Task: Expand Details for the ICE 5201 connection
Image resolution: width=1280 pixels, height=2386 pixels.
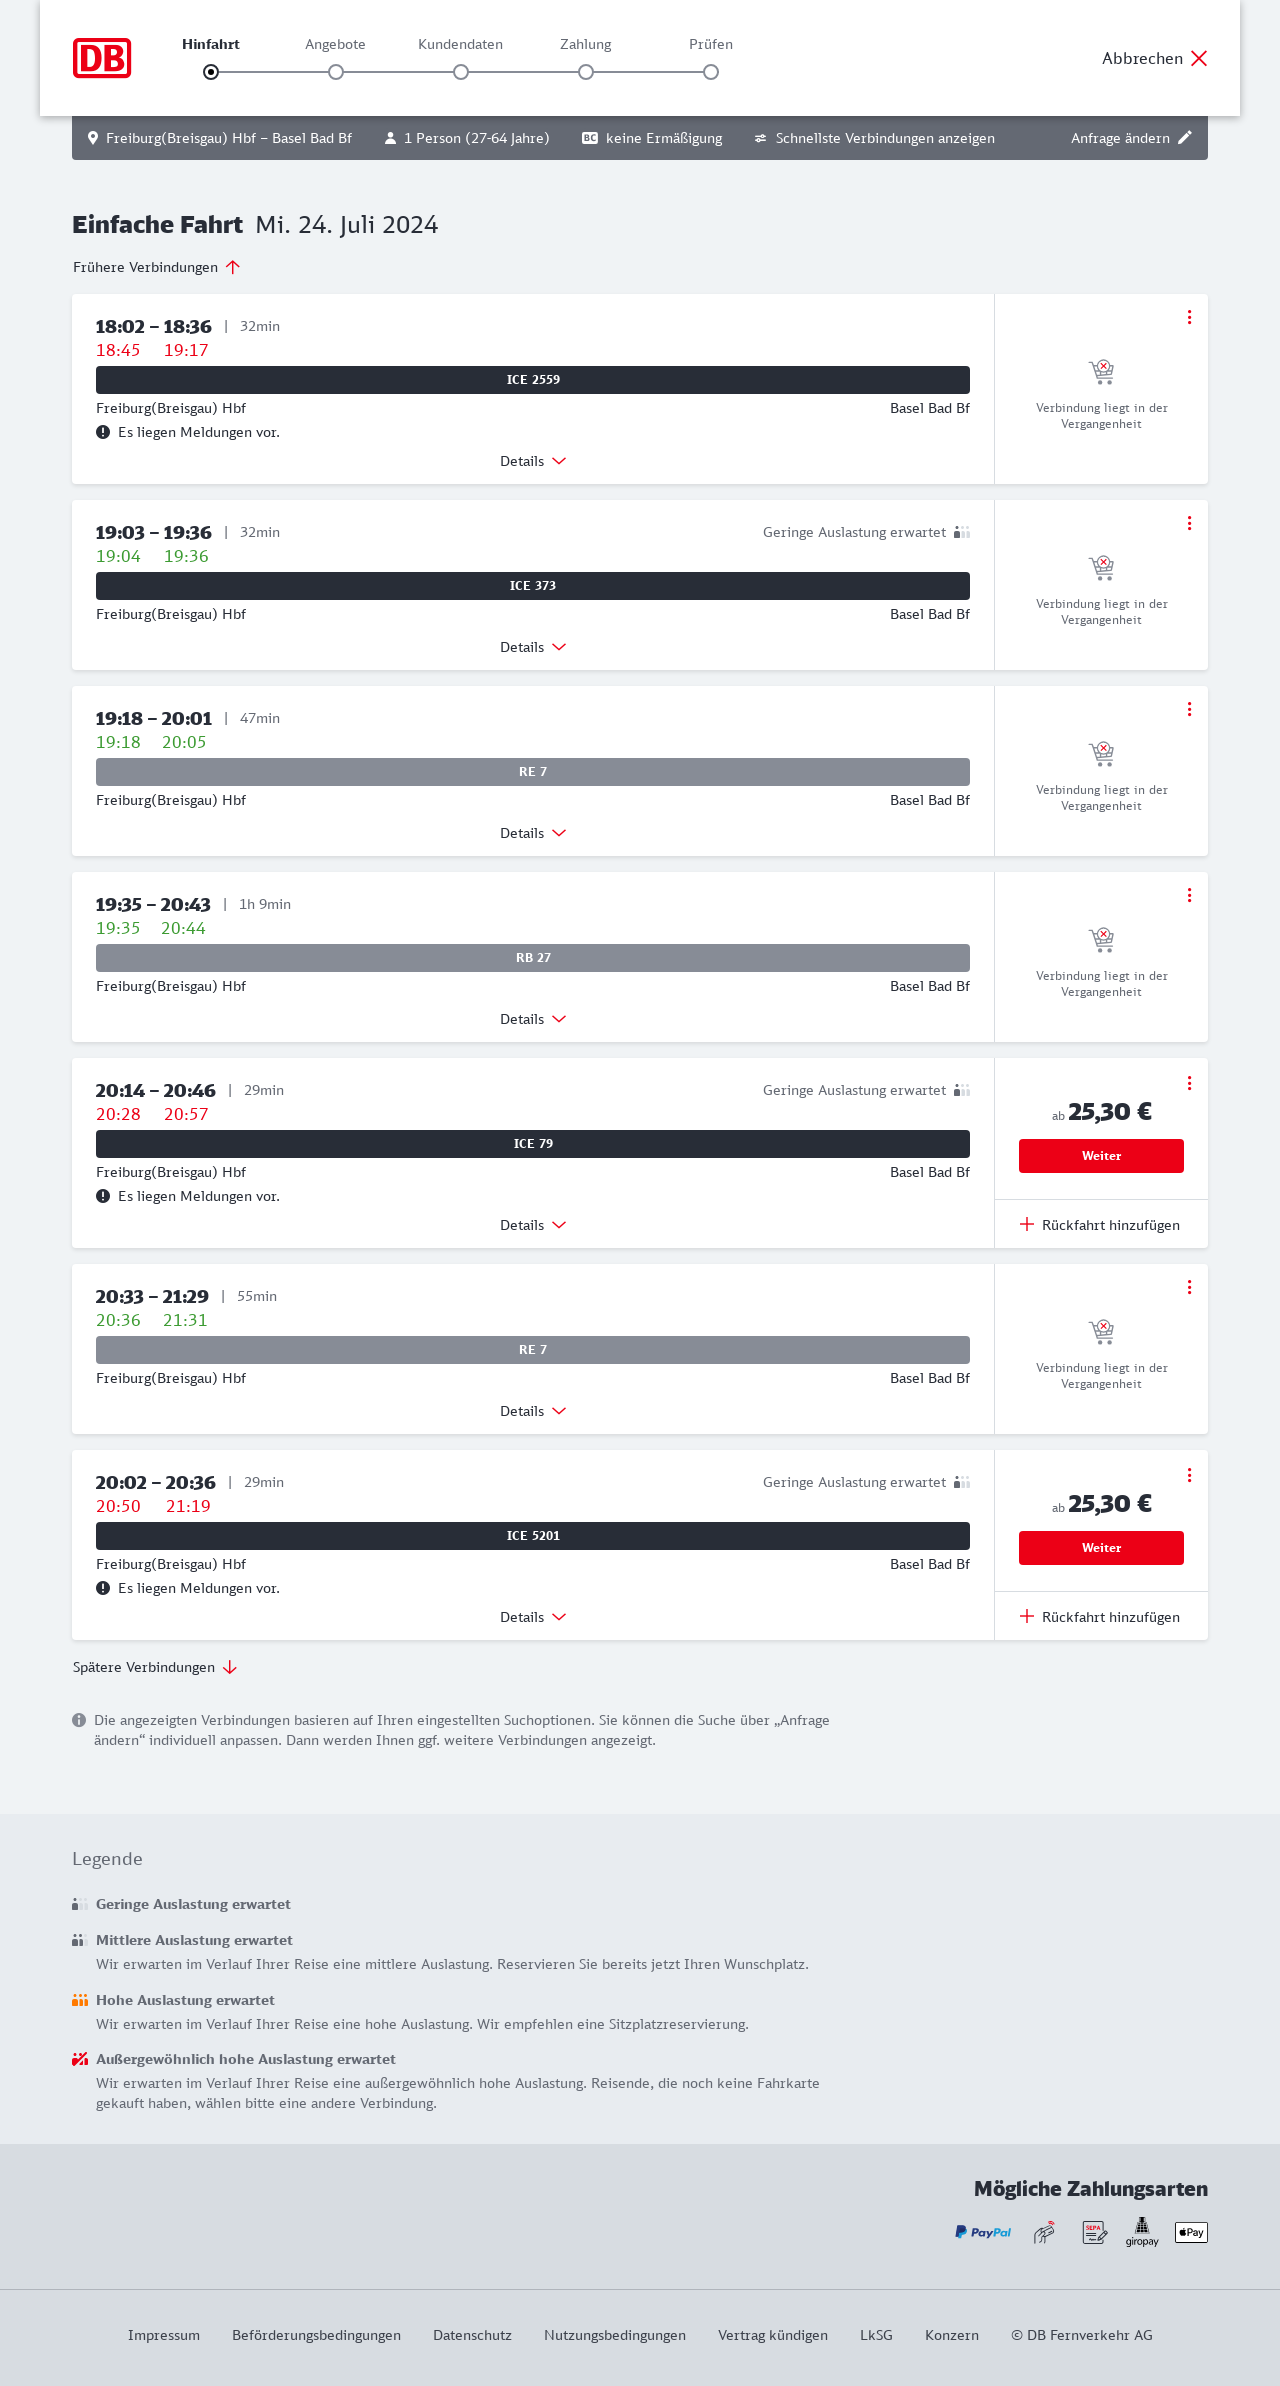Action: (533, 1617)
